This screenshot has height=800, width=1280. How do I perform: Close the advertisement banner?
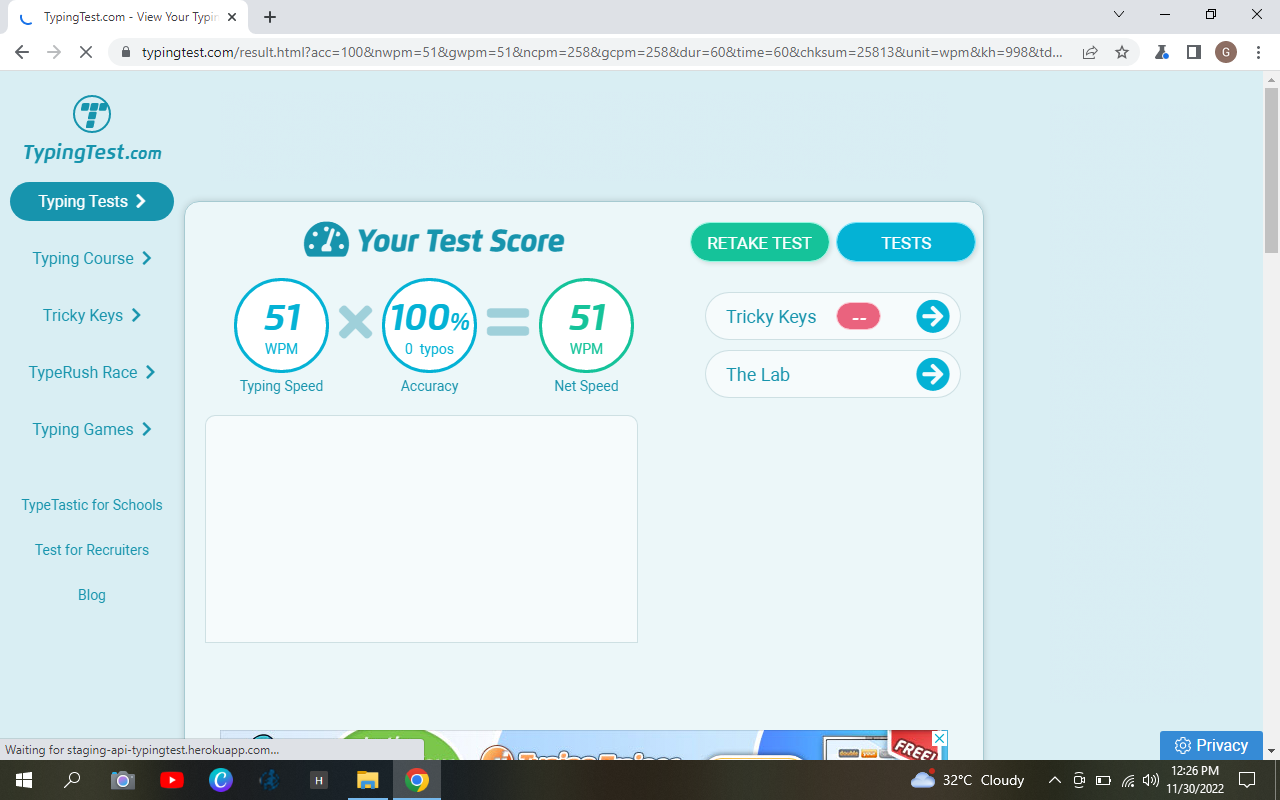tap(938, 738)
